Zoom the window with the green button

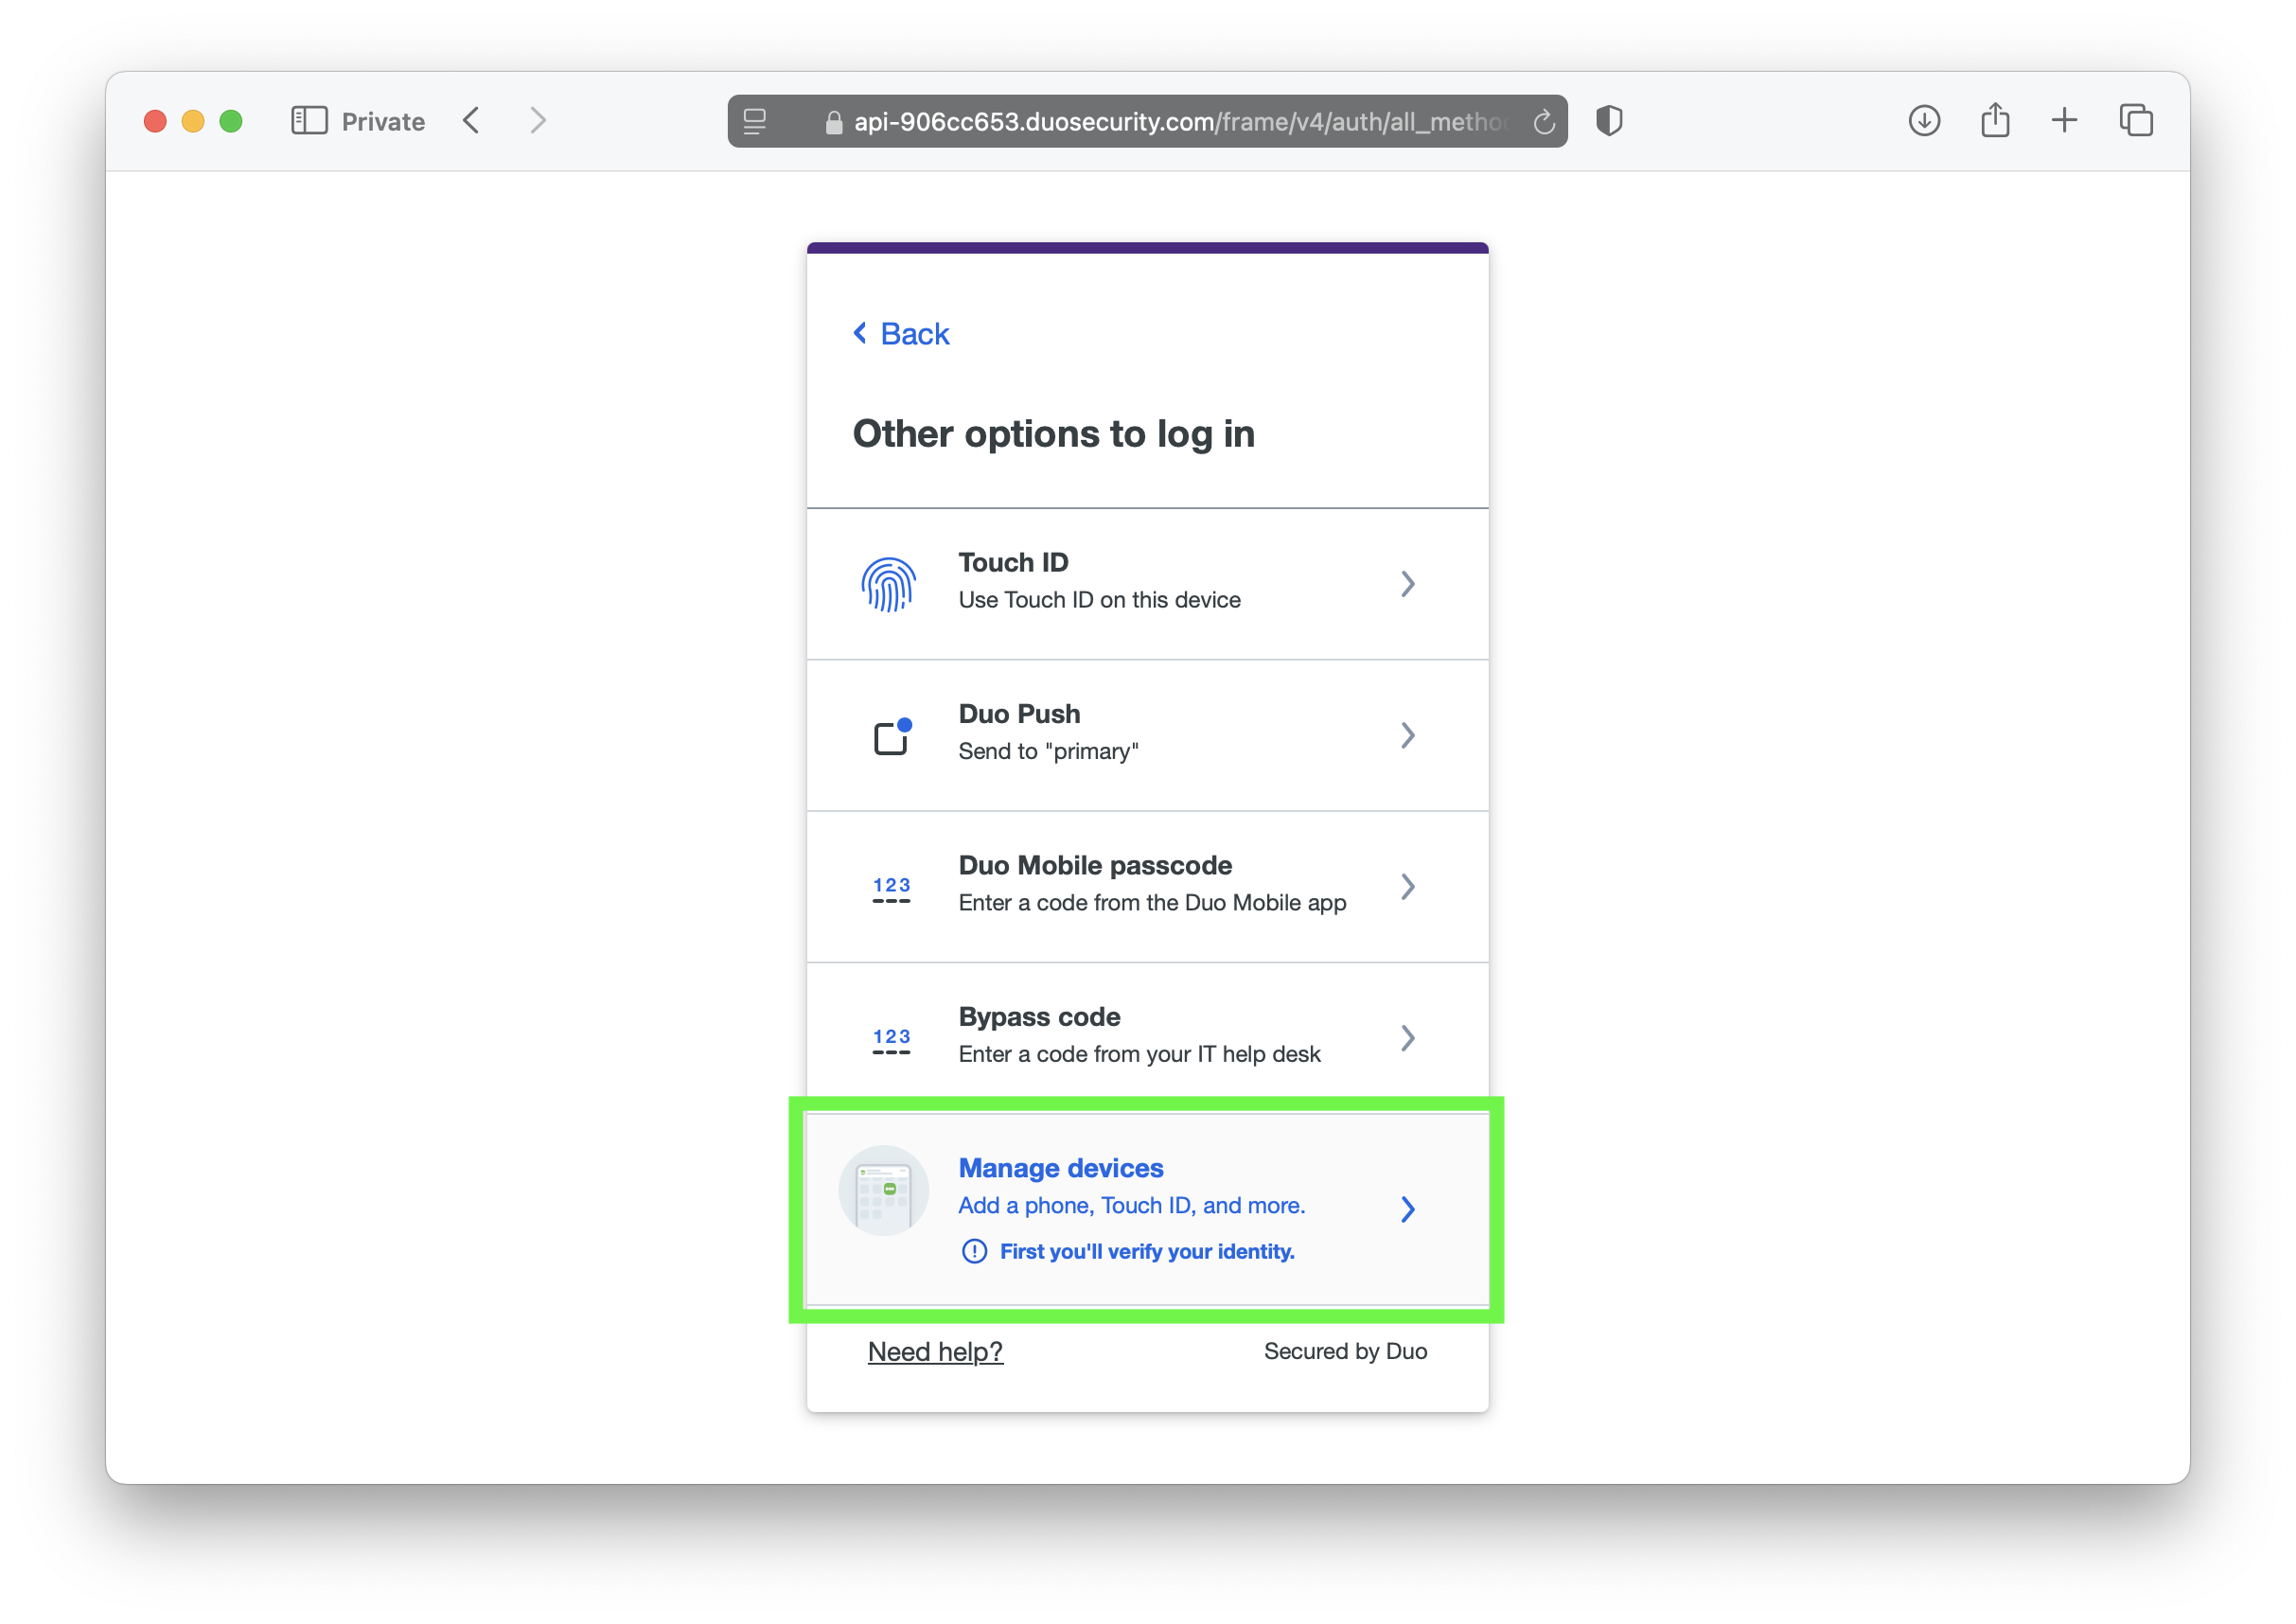(231, 121)
